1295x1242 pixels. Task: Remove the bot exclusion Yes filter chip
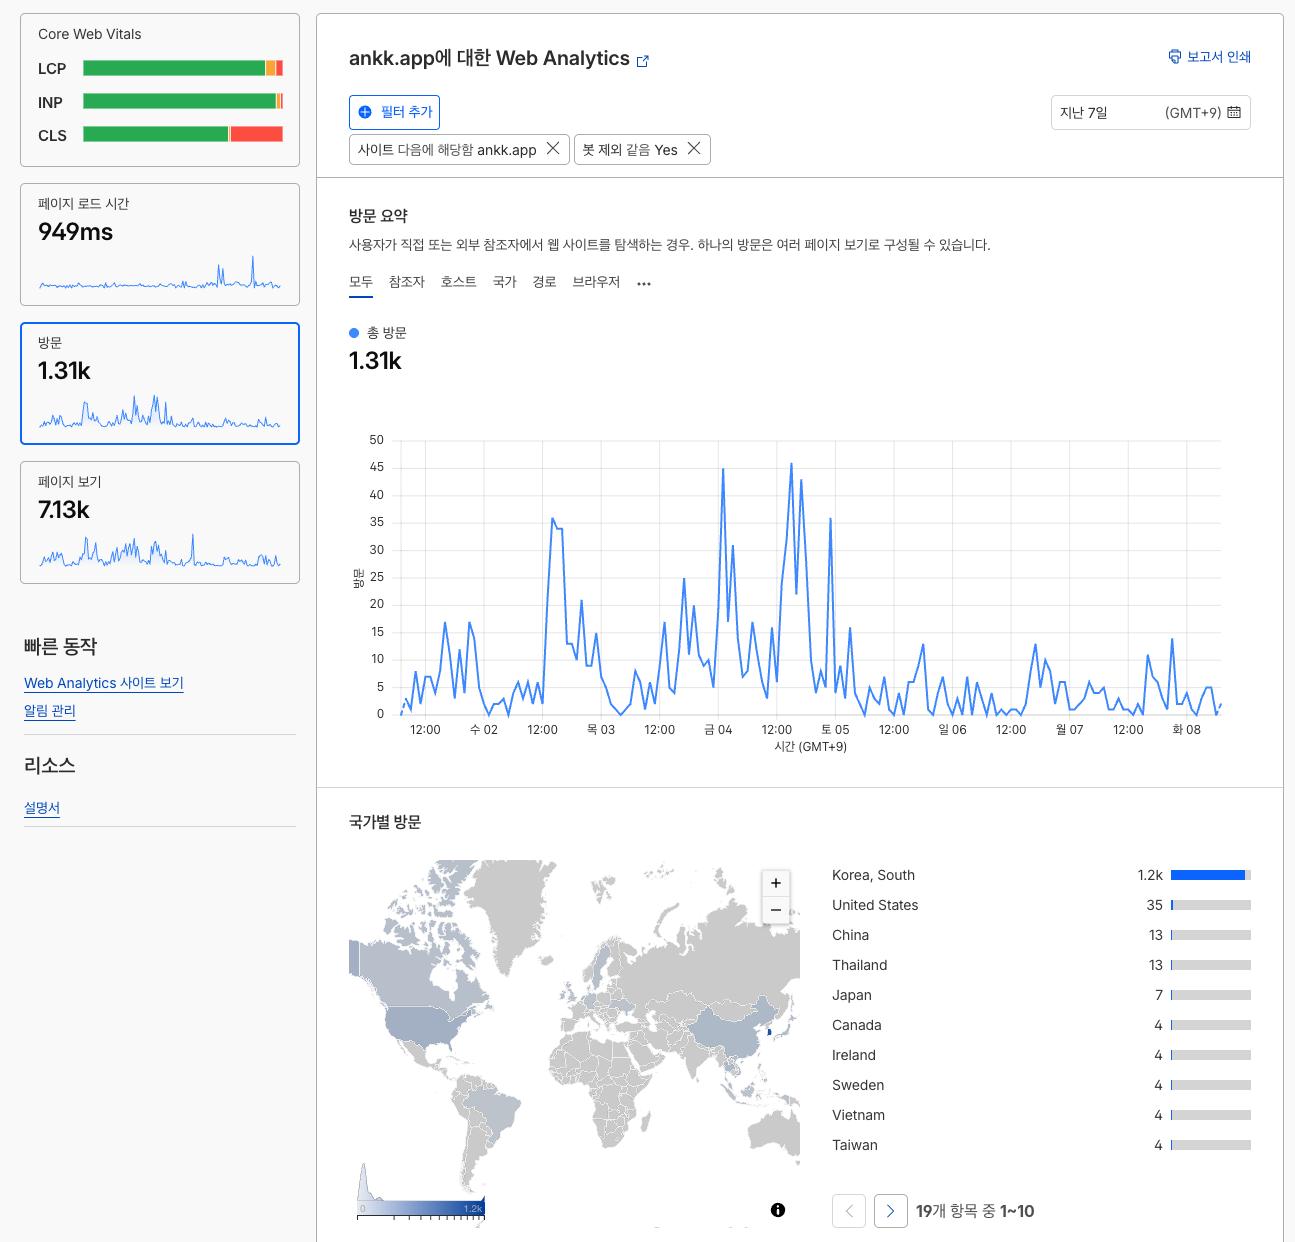click(x=694, y=149)
